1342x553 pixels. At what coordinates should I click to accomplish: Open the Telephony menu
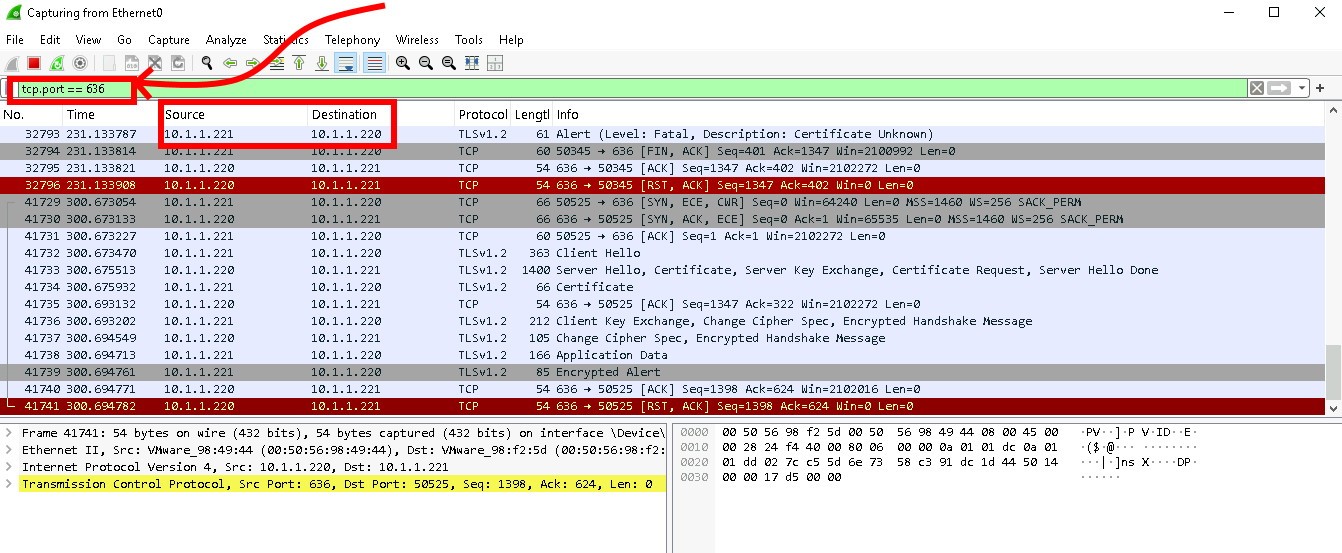click(352, 40)
